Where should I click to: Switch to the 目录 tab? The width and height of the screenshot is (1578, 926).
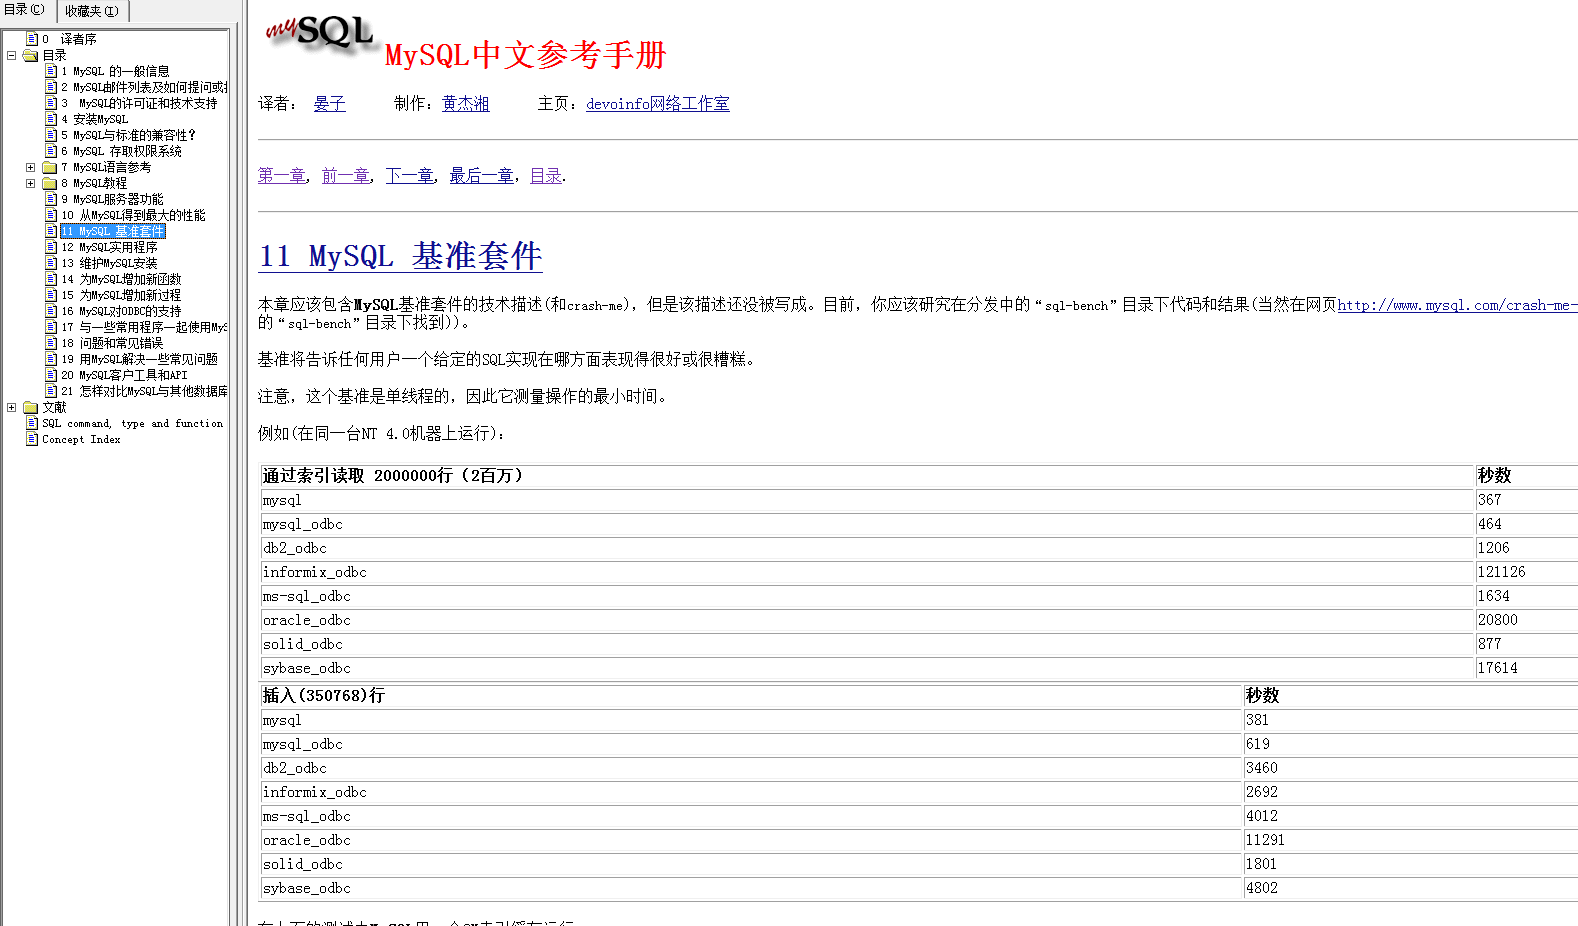click(x=25, y=10)
